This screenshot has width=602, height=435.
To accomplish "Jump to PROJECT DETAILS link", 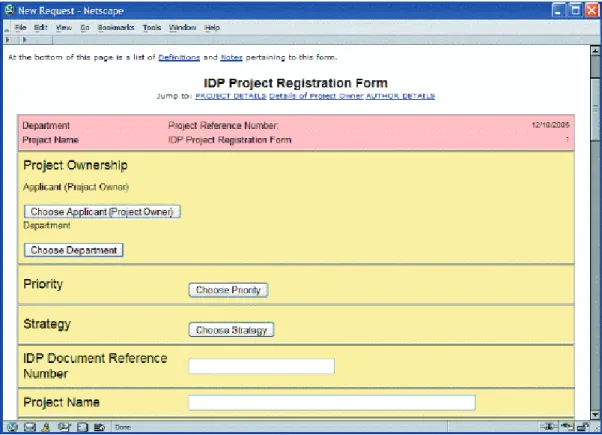I will (231, 96).
